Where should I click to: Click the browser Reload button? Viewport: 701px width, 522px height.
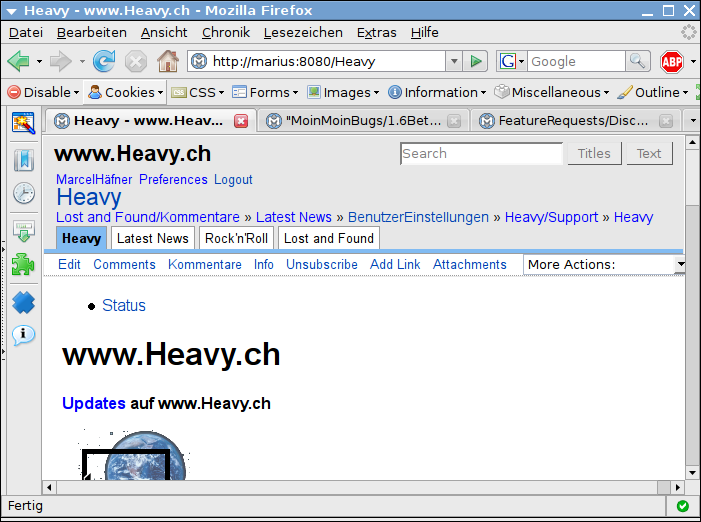104,61
